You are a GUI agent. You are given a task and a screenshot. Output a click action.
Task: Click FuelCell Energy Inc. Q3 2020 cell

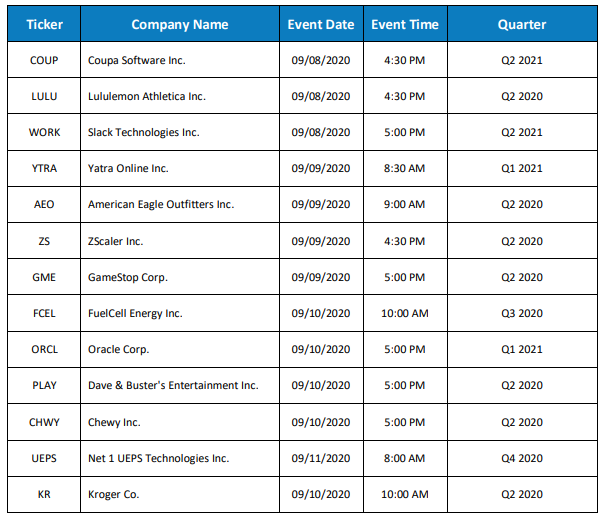522,313
